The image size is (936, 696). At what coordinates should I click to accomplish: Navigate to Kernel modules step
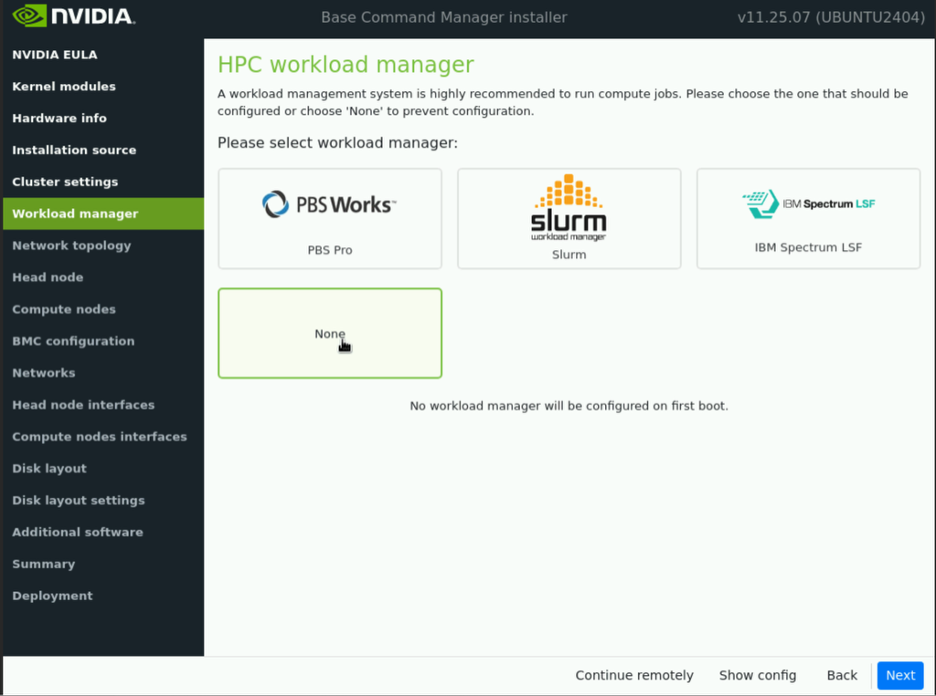(x=64, y=86)
